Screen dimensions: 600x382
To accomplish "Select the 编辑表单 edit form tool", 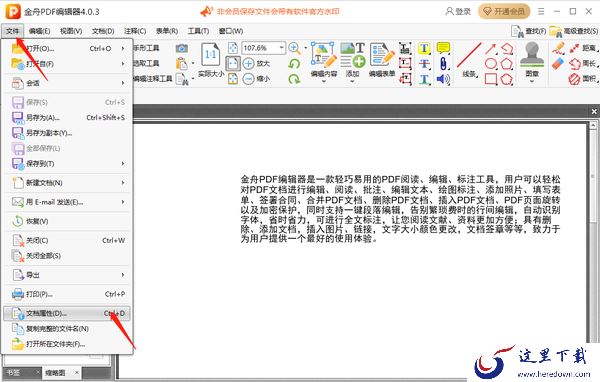I will tap(382, 60).
